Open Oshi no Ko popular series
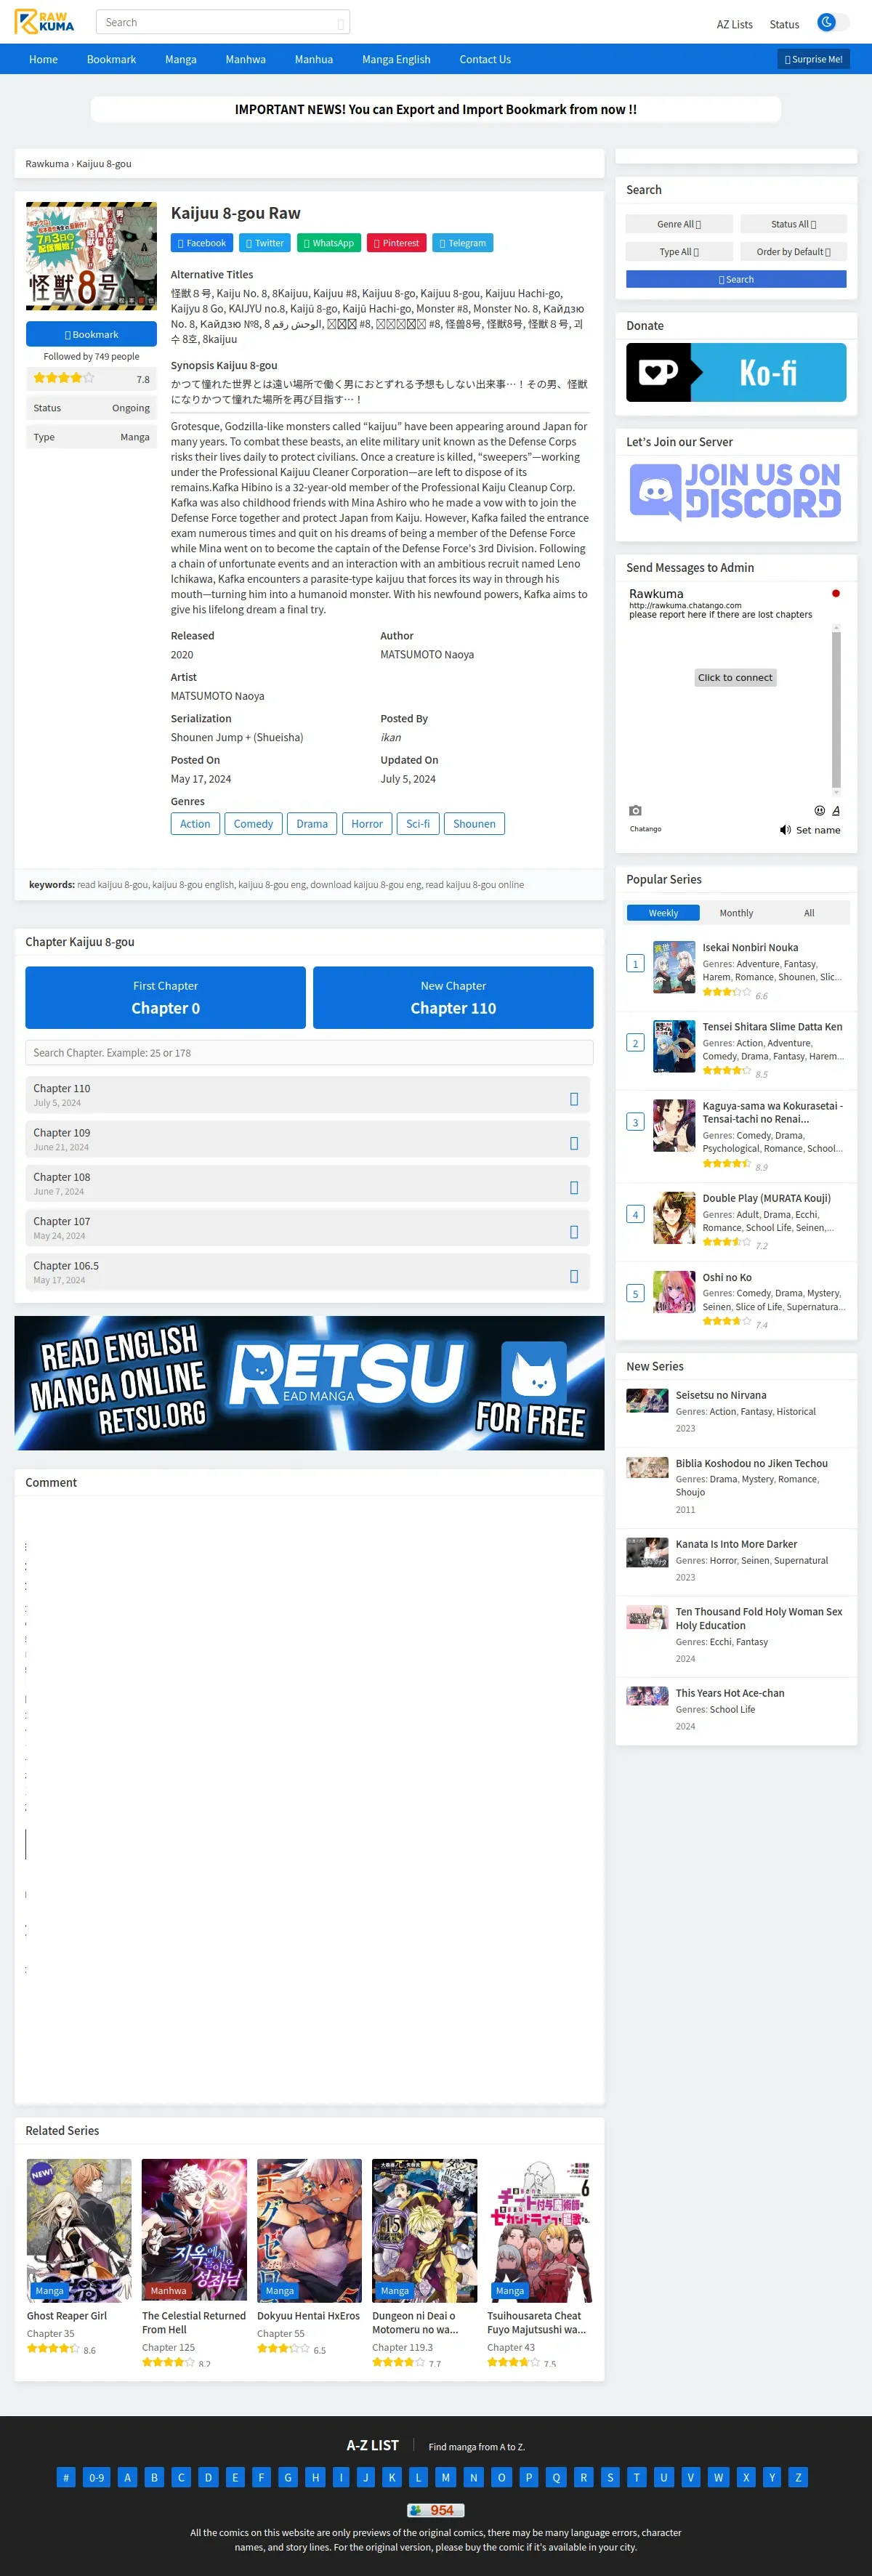Viewport: 872px width, 2576px height. coord(726,1277)
